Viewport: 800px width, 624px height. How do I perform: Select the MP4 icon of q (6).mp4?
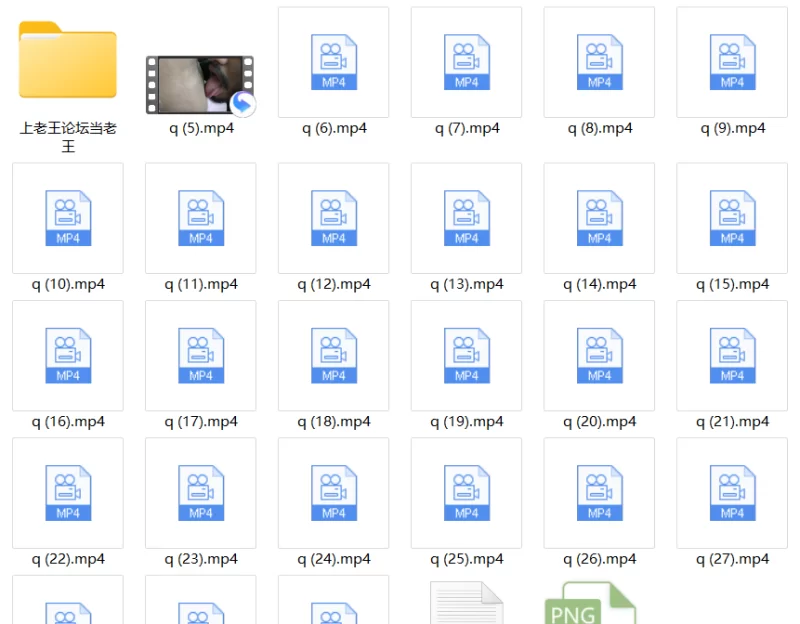[334, 62]
